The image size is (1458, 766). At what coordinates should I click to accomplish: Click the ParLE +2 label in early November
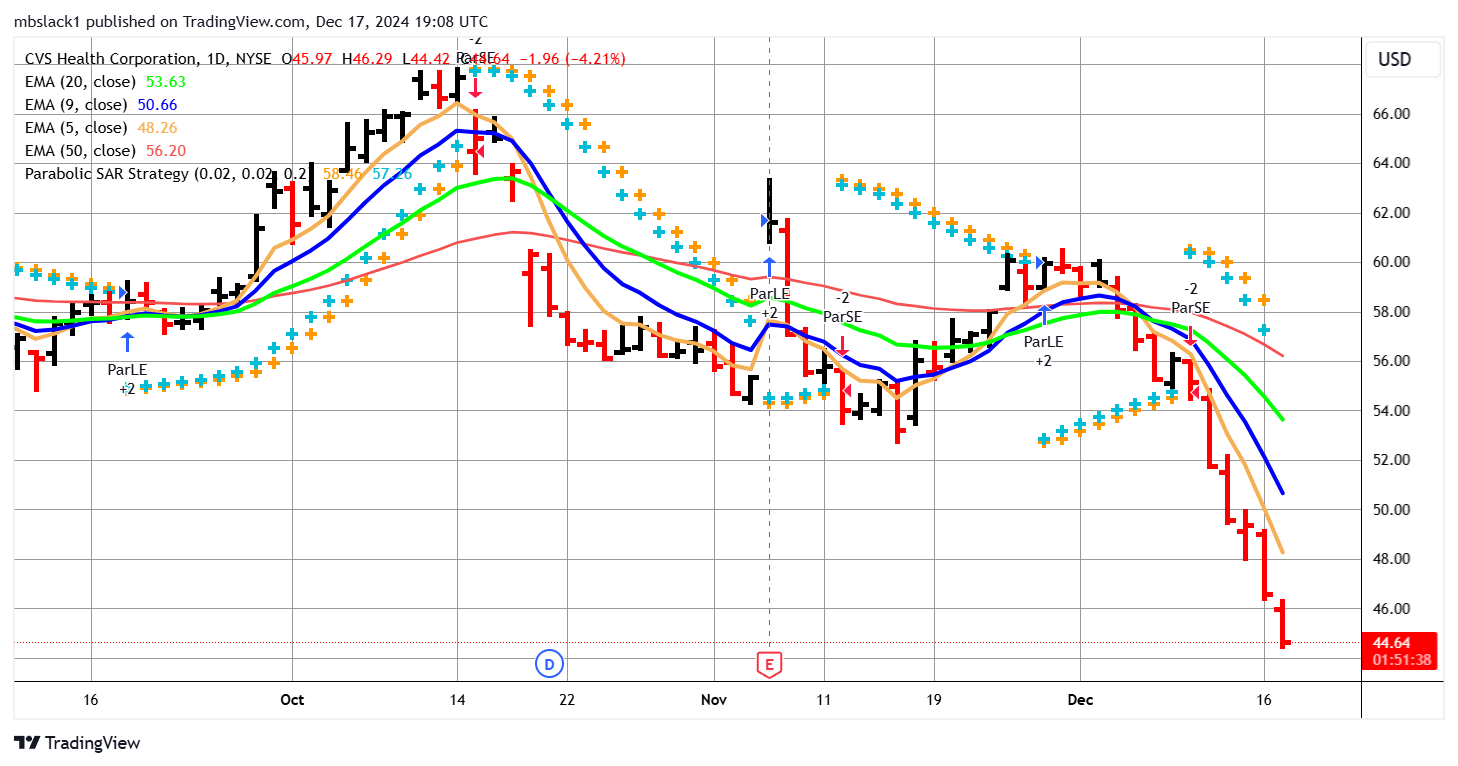pos(770,303)
